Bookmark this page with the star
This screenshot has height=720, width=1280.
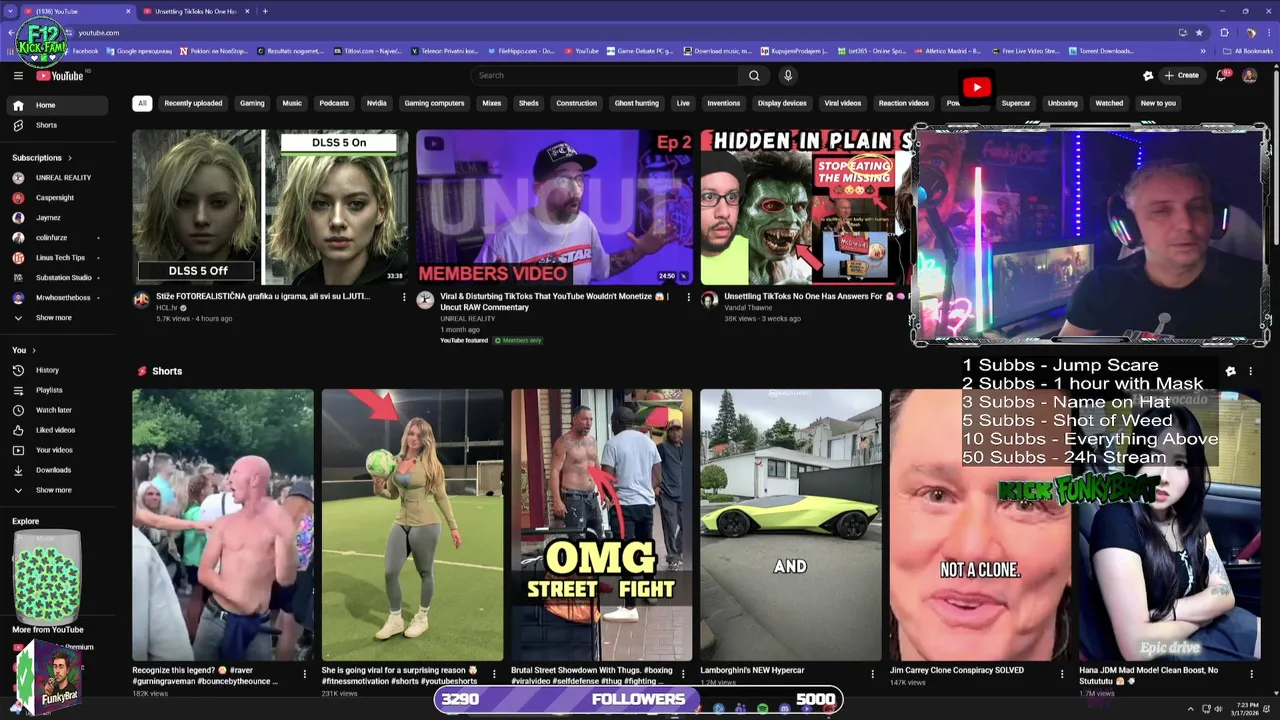pyautogui.click(x=1199, y=32)
